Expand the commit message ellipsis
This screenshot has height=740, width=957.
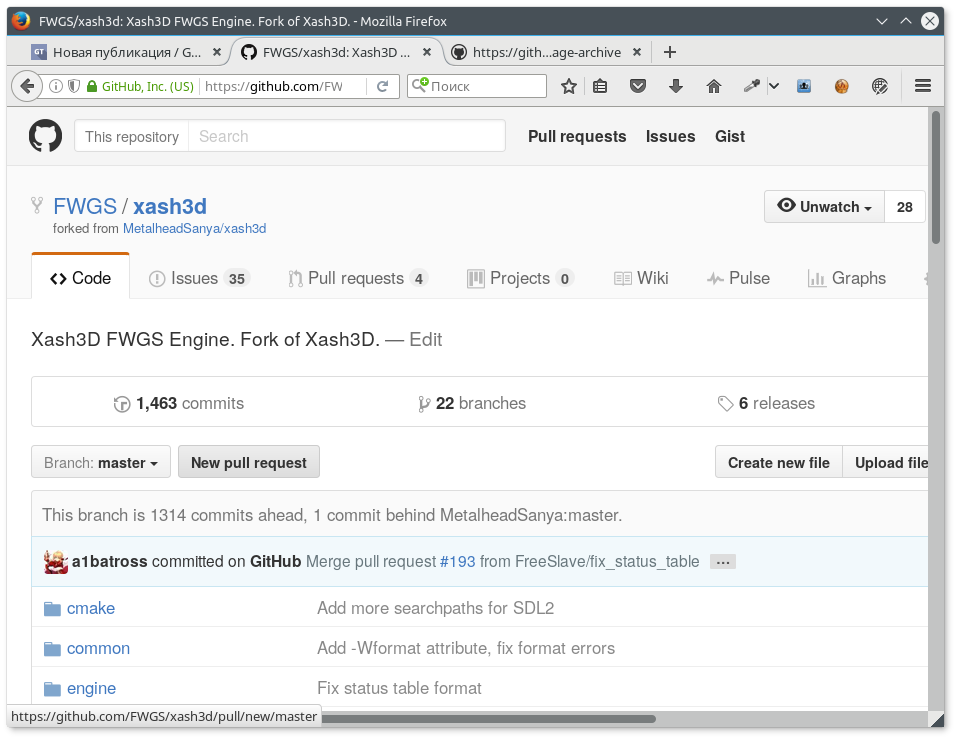pyautogui.click(x=723, y=562)
